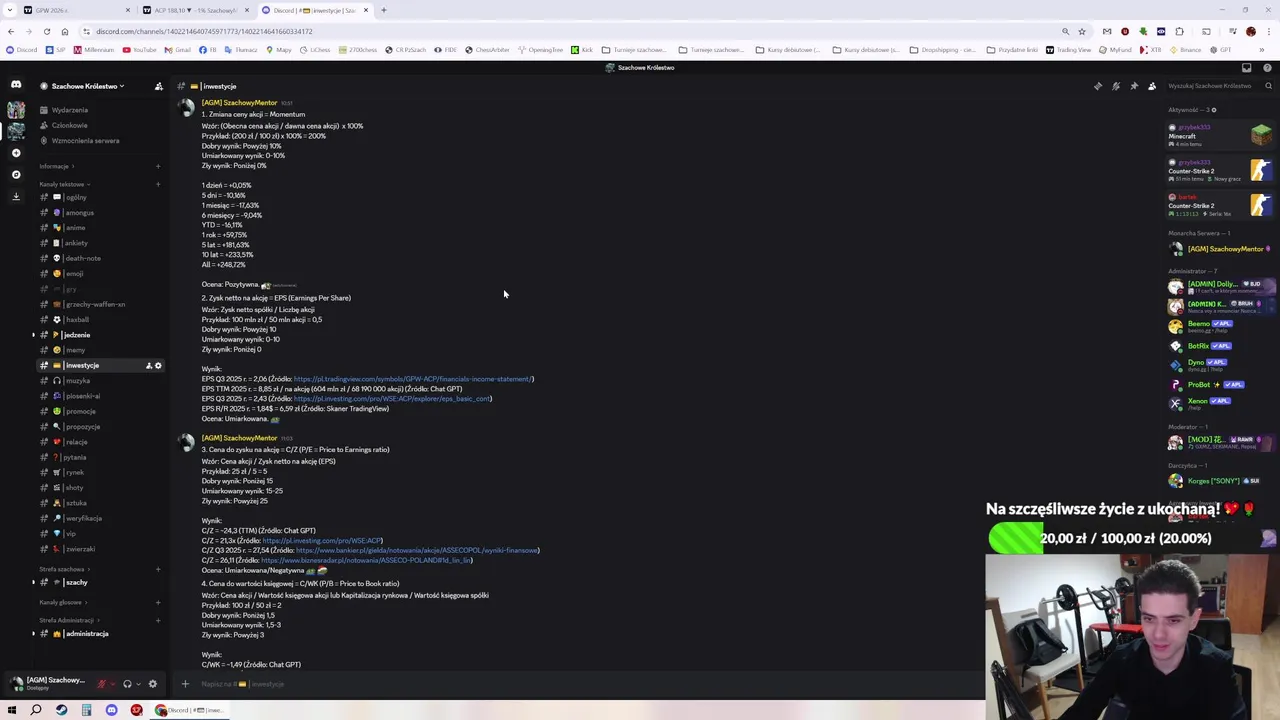Screen dimensions: 1280x720
Task: Open Wydarzenia in the sidebar
Action: coord(70,110)
